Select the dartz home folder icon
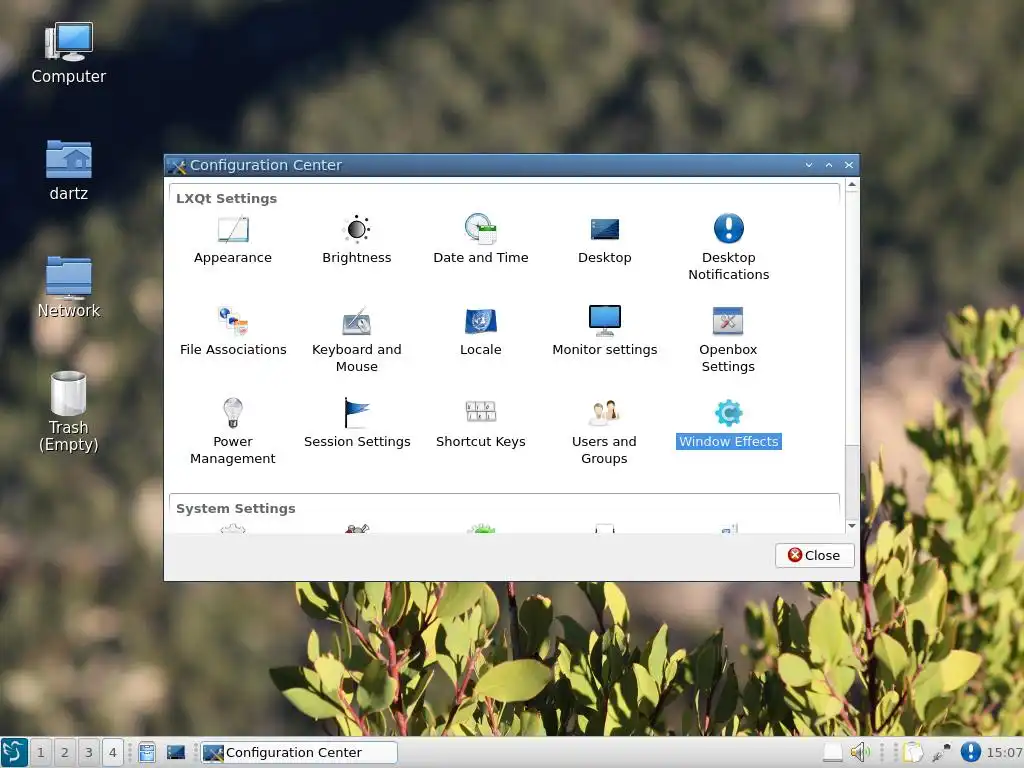The image size is (1024, 768). pyautogui.click(x=69, y=170)
